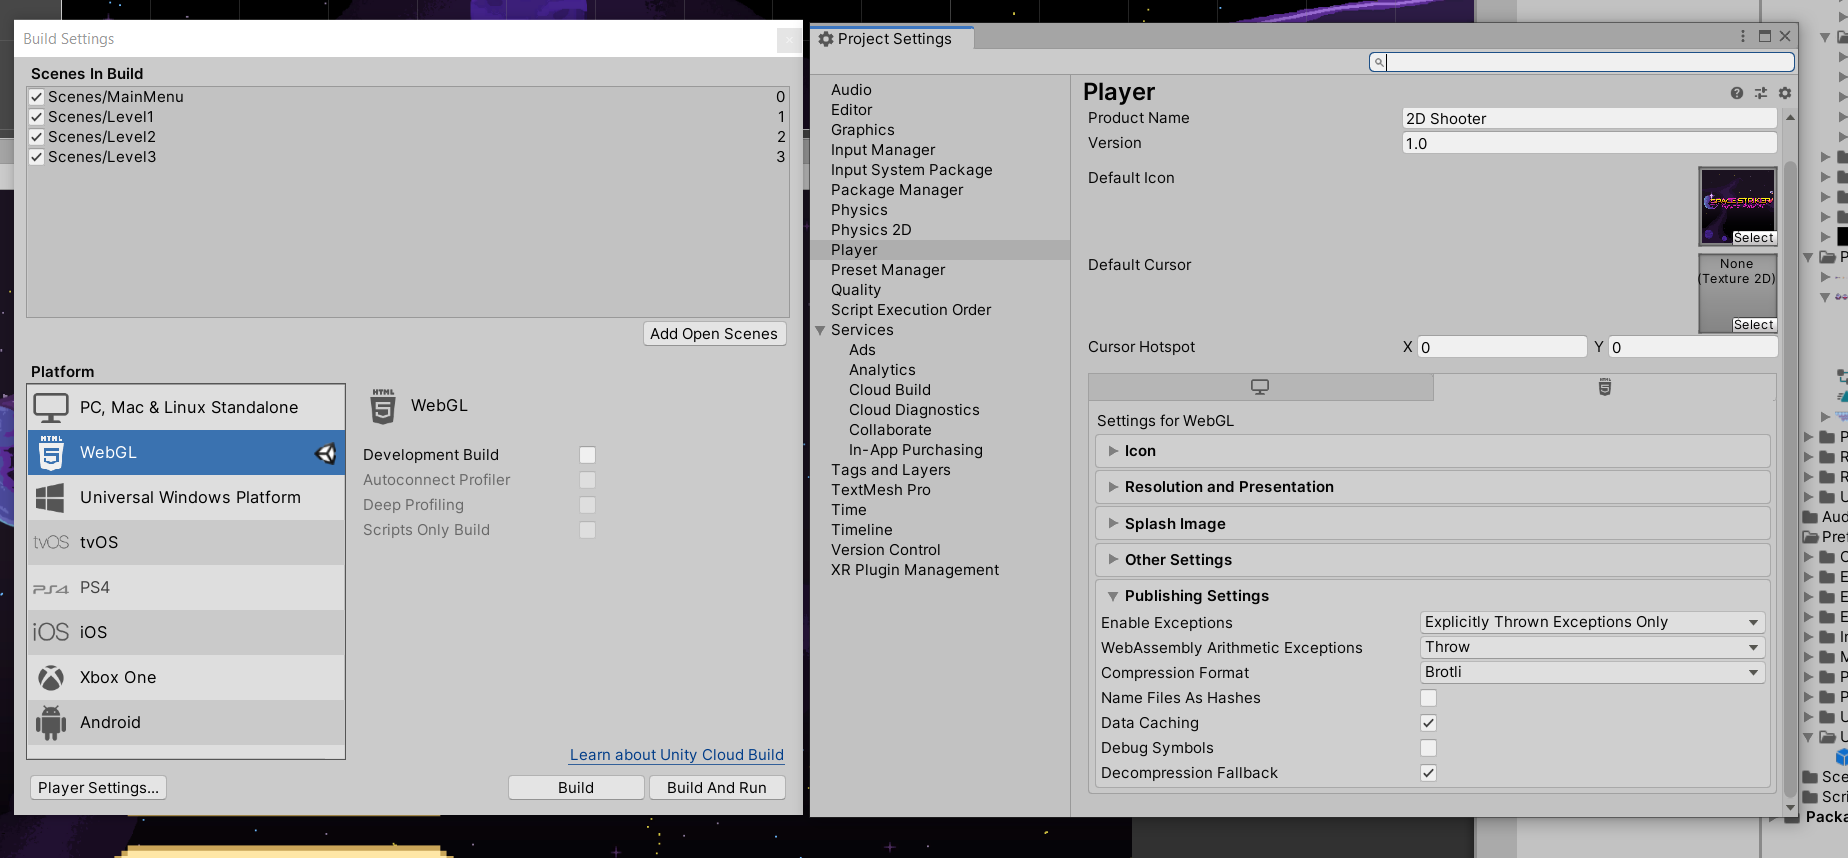Viewport: 1848px width, 858px height.
Task: Expand the Other Settings section
Action: pyautogui.click(x=1433, y=560)
